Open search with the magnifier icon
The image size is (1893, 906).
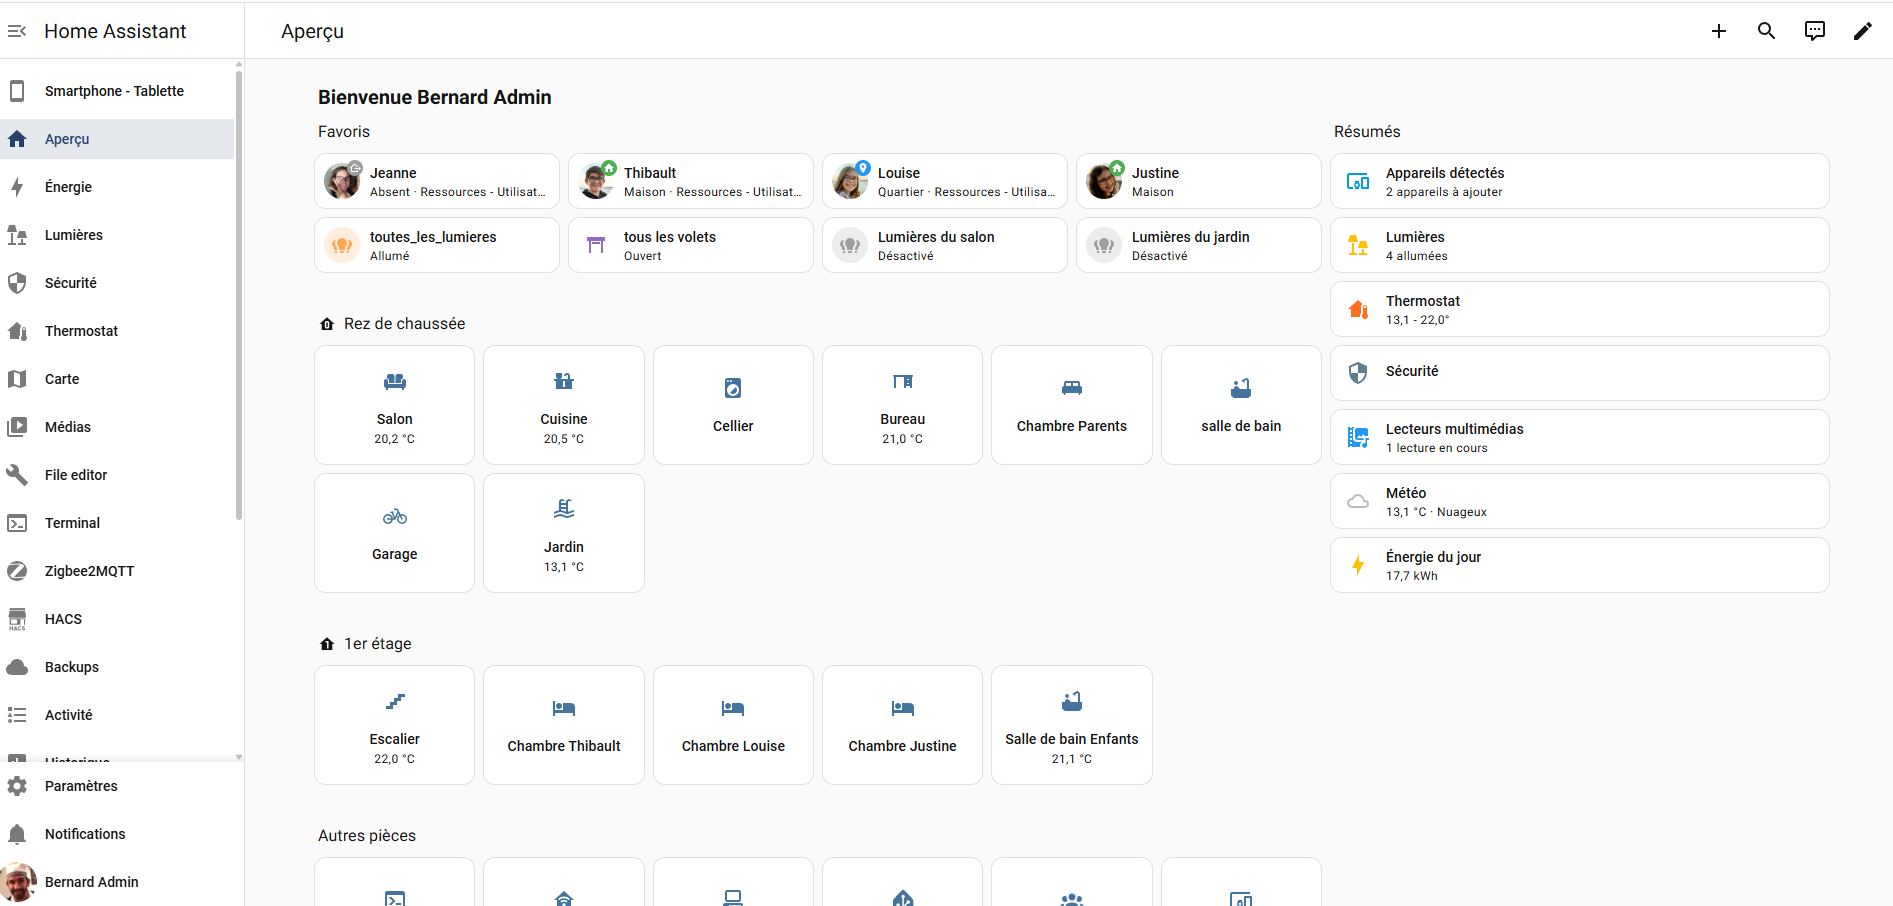pyautogui.click(x=1766, y=31)
